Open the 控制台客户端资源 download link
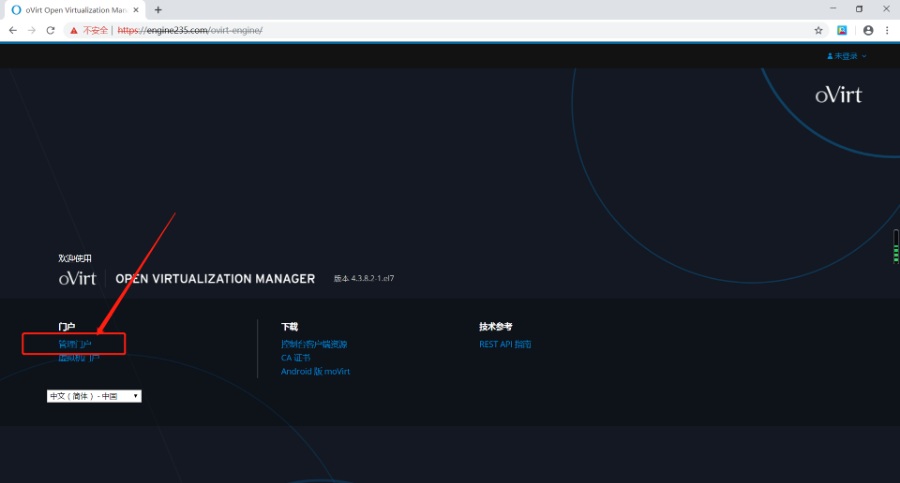The height and width of the screenshot is (483, 900). click(x=314, y=344)
